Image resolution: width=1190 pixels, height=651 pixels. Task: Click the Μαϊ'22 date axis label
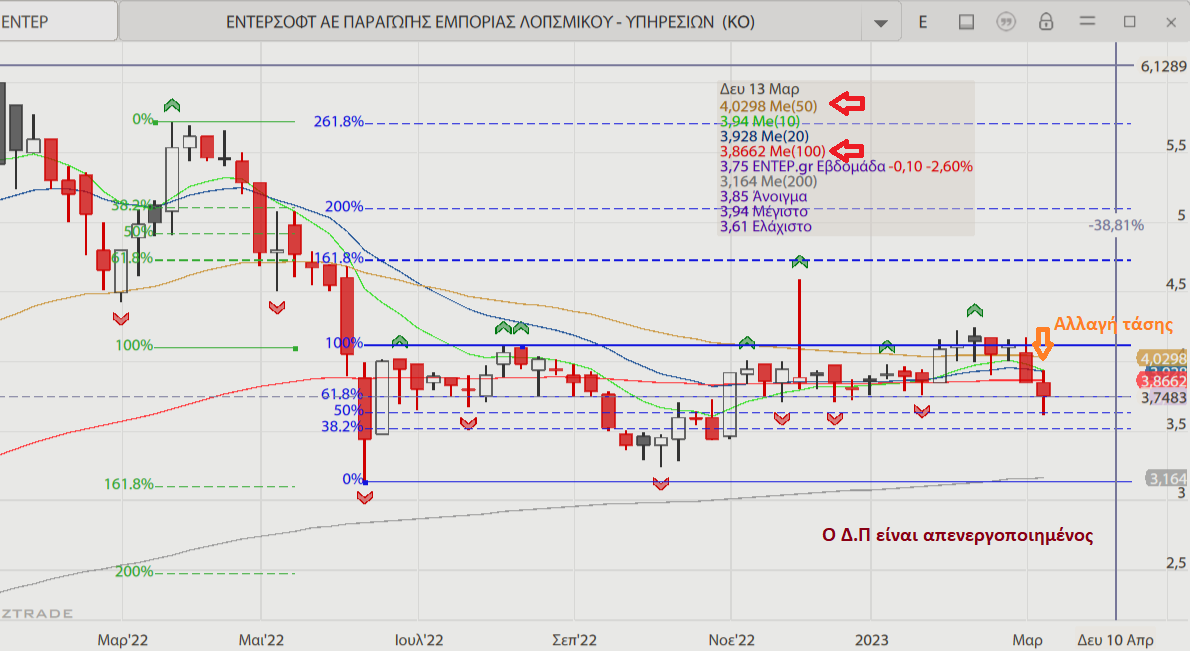click(261, 640)
